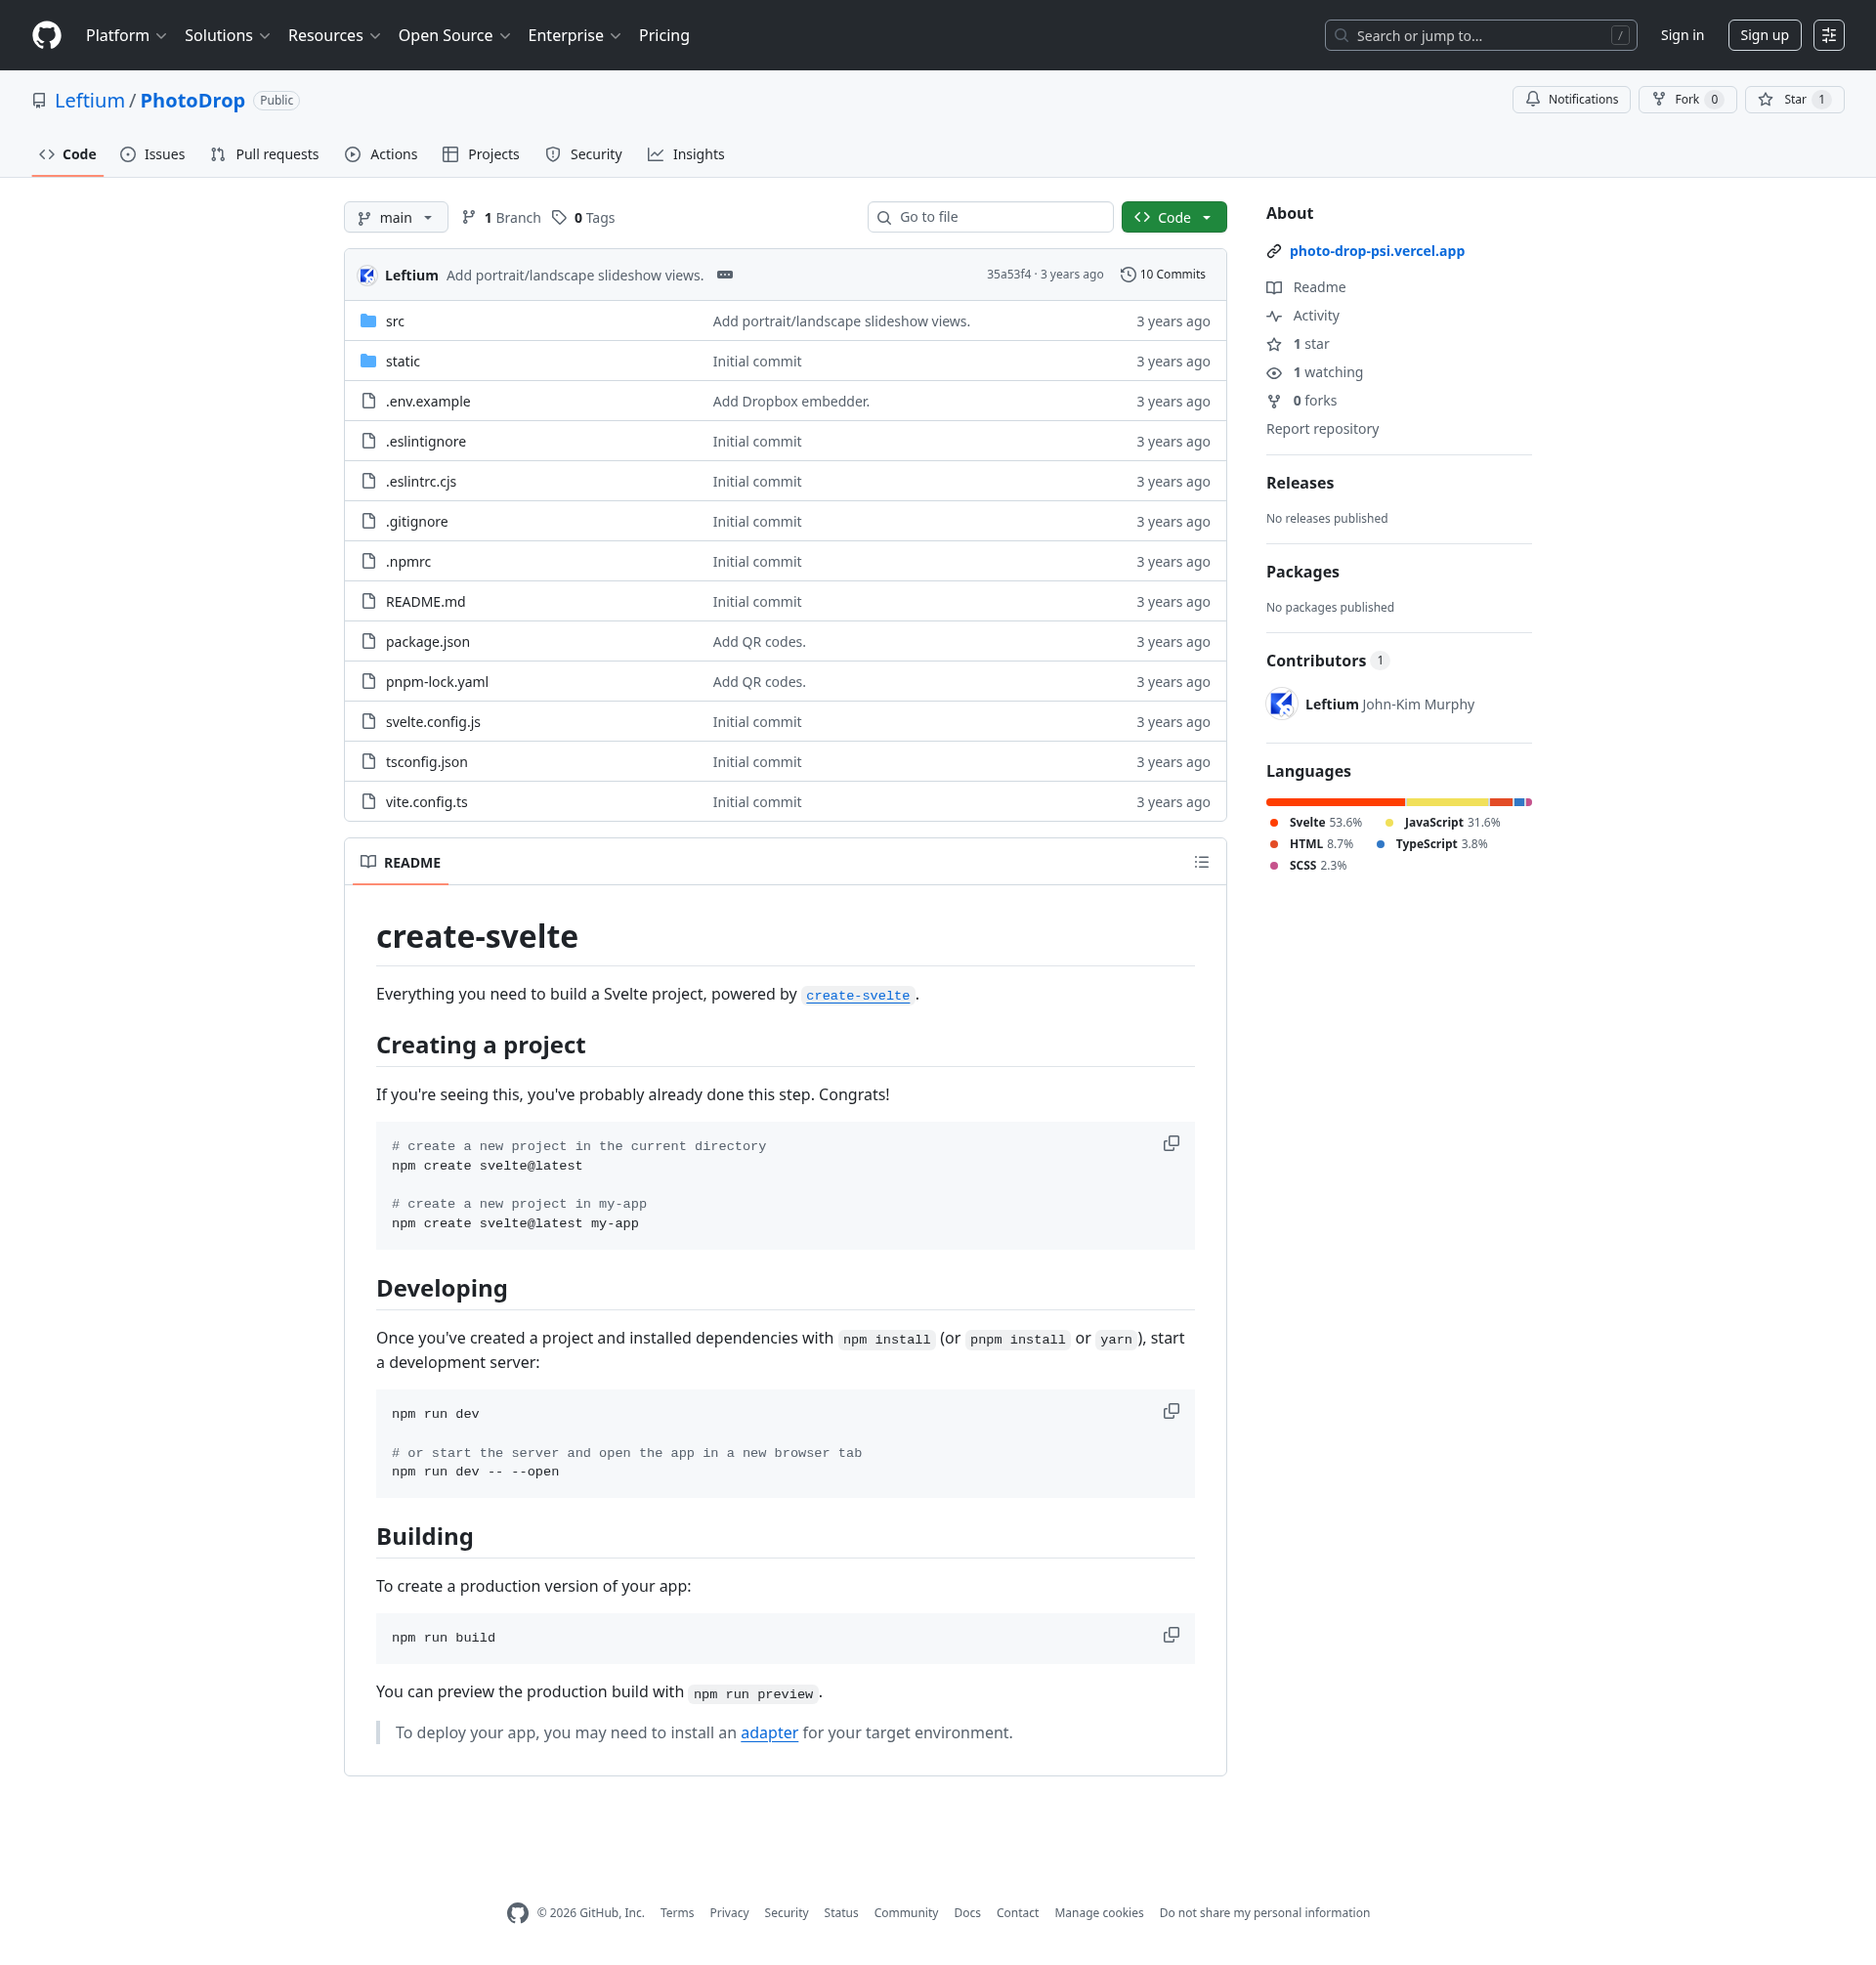Screen dimensions: 1876x1965
Task: Click Leftium avatar in latest commit row
Action: pos(367,275)
